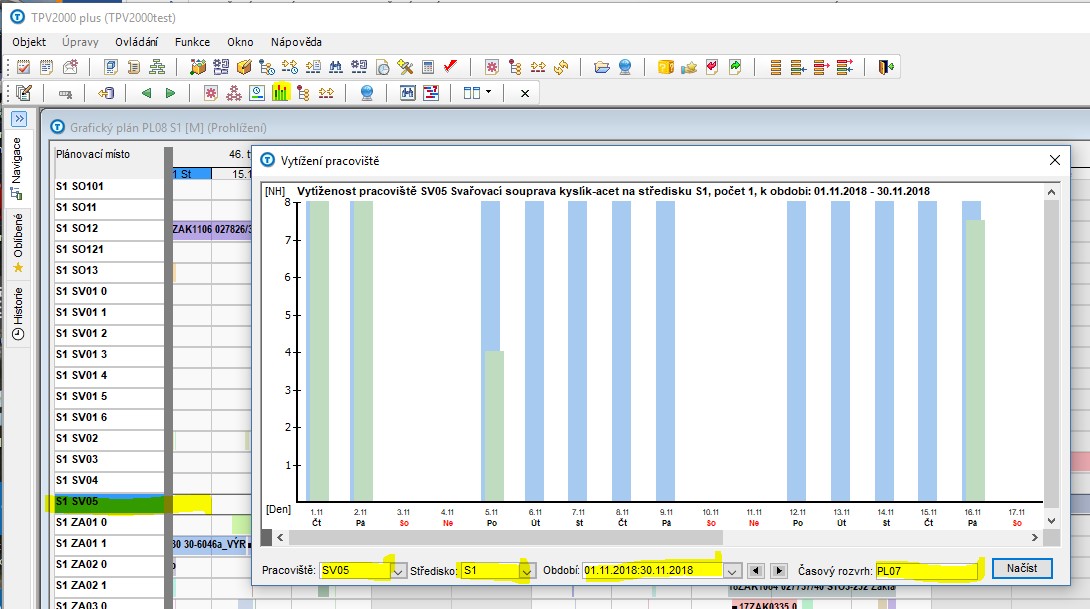This screenshot has height=609, width=1090.
Task: Click the yellow circular refresh arrows icon
Action: pyautogui.click(x=562, y=67)
